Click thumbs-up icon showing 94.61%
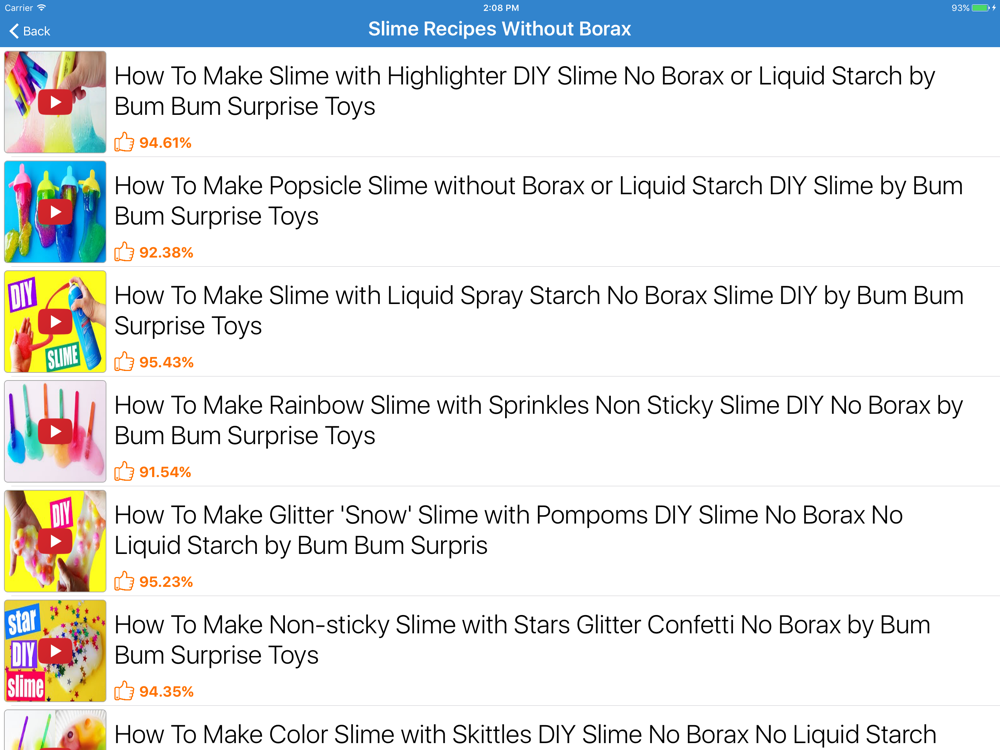 pyautogui.click(x=124, y=142)
